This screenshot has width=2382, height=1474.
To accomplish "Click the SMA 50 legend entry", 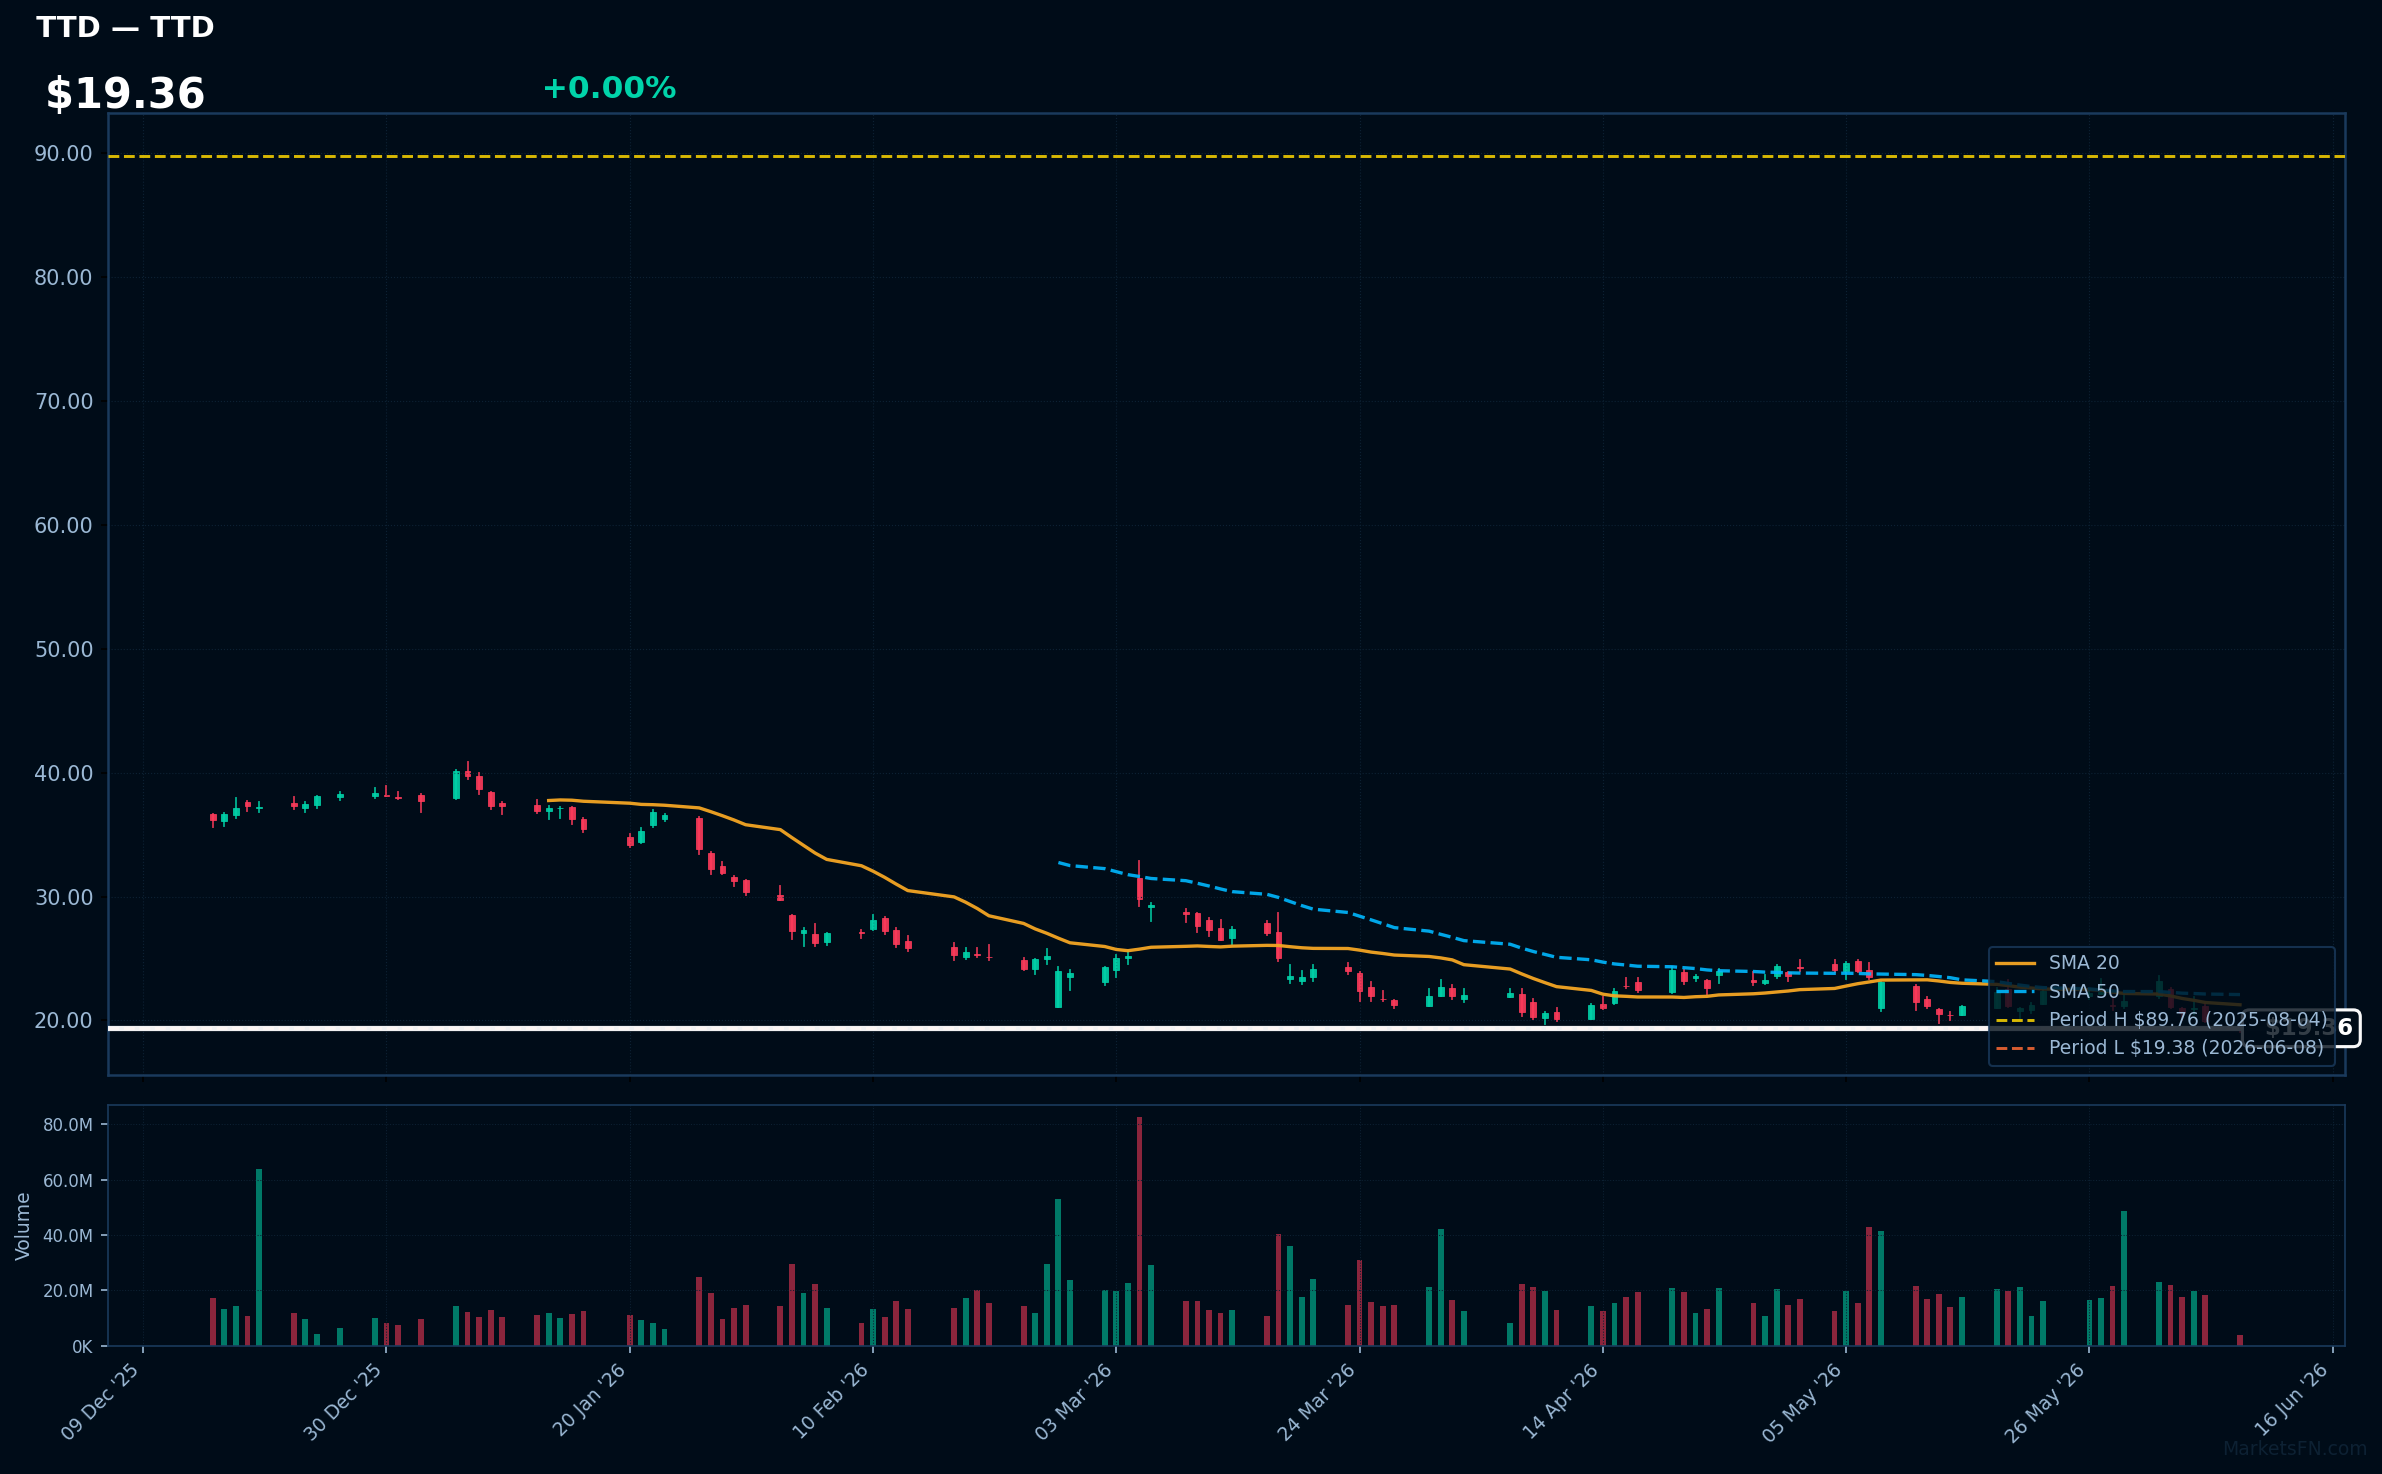I will coord(2057,992).
